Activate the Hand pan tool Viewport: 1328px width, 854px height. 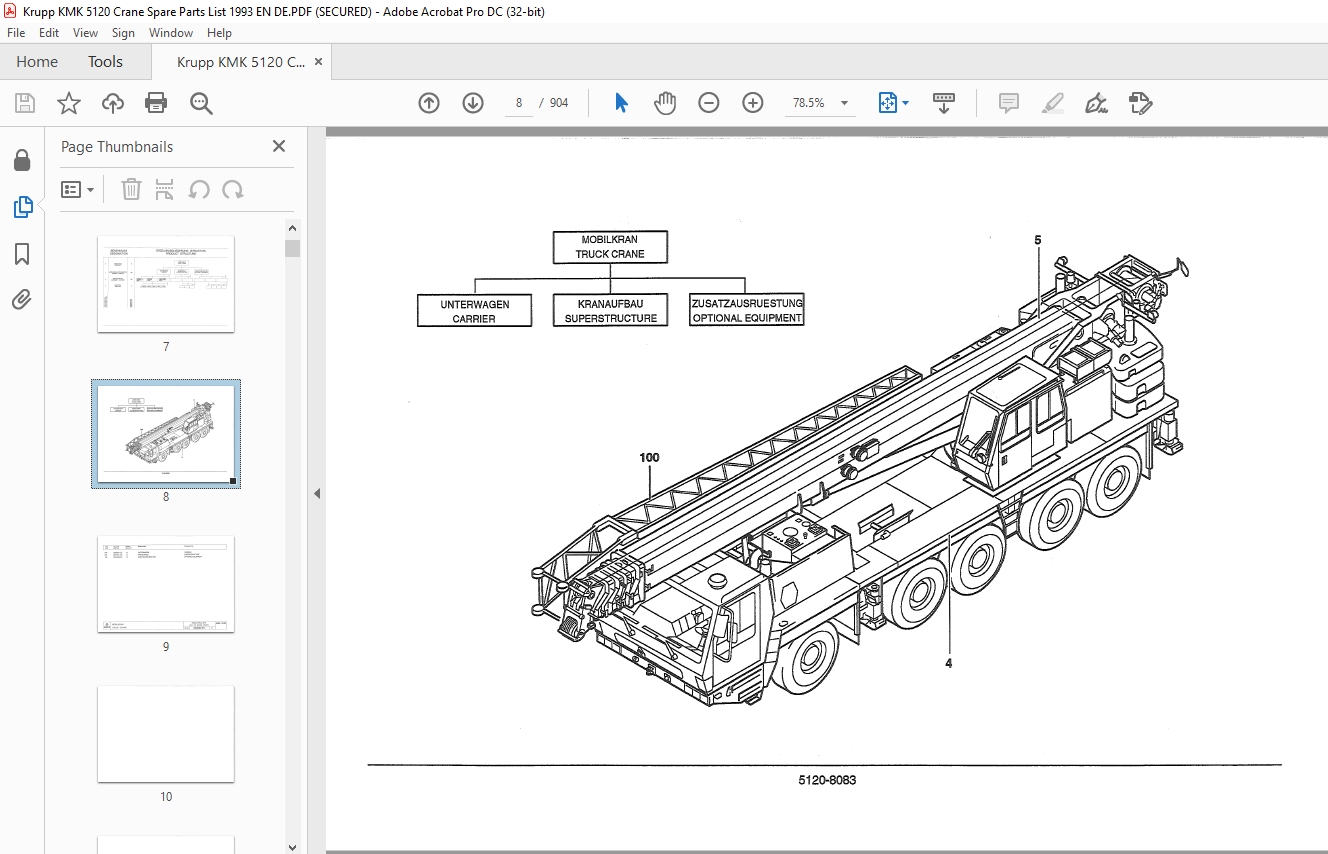point(665,103)
